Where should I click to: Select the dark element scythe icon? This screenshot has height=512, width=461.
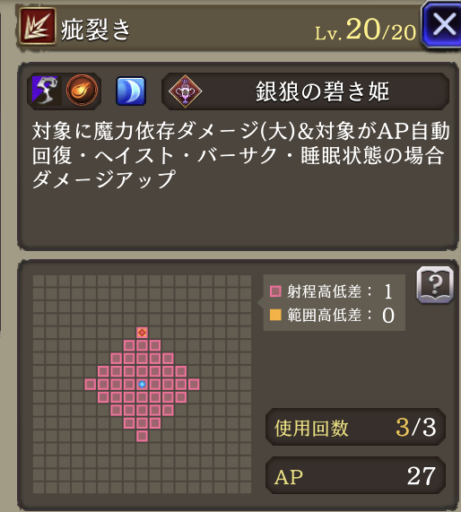pos(46,90)
